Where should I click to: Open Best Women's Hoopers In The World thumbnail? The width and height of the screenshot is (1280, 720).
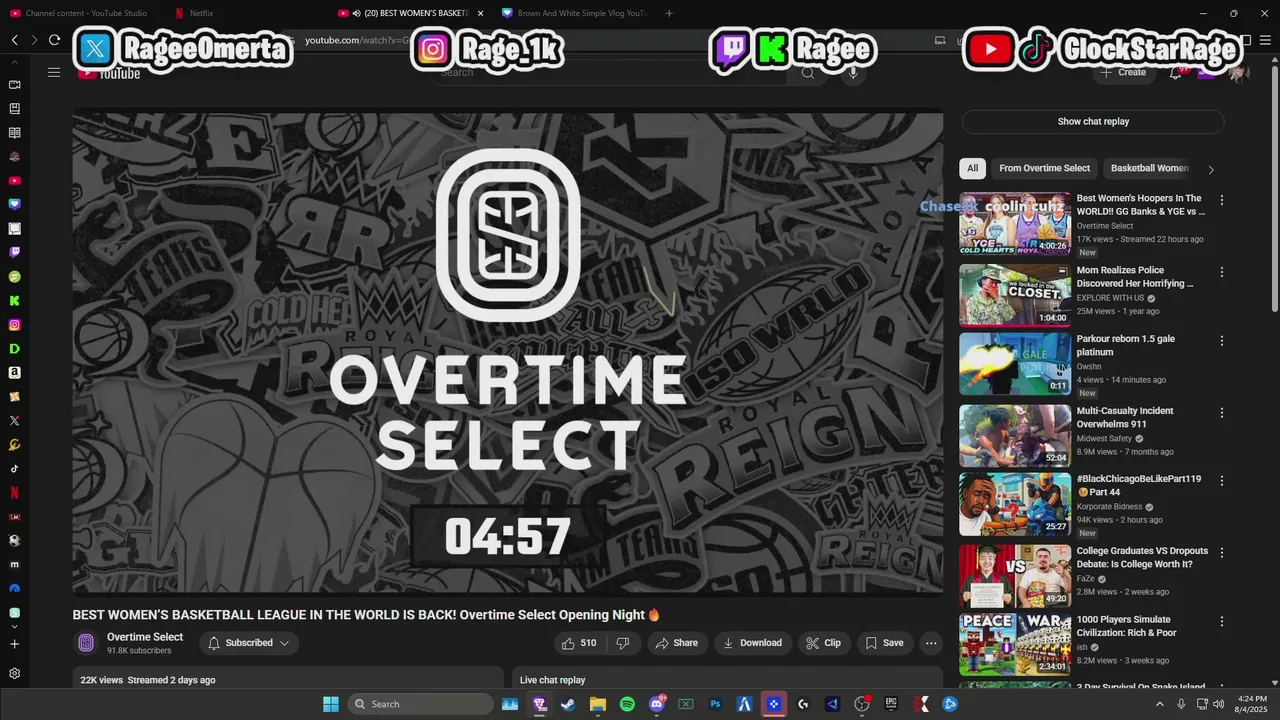pyautogui.click(x=1015, y=224)
